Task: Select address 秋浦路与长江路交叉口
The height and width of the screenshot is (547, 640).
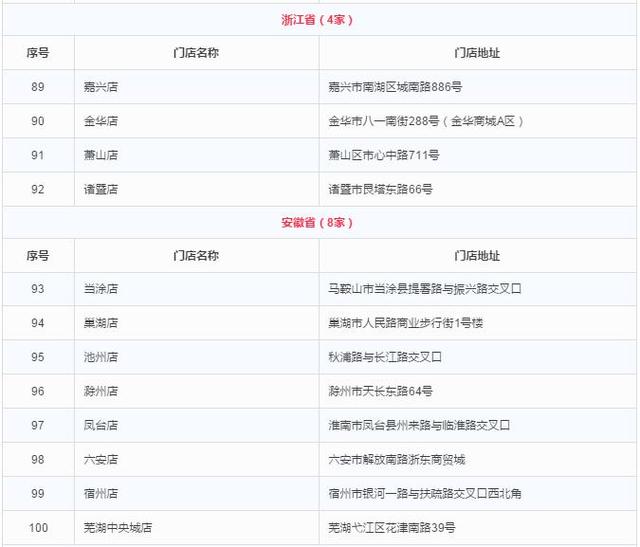Action: pyautogui.click(x=385, y=357)
